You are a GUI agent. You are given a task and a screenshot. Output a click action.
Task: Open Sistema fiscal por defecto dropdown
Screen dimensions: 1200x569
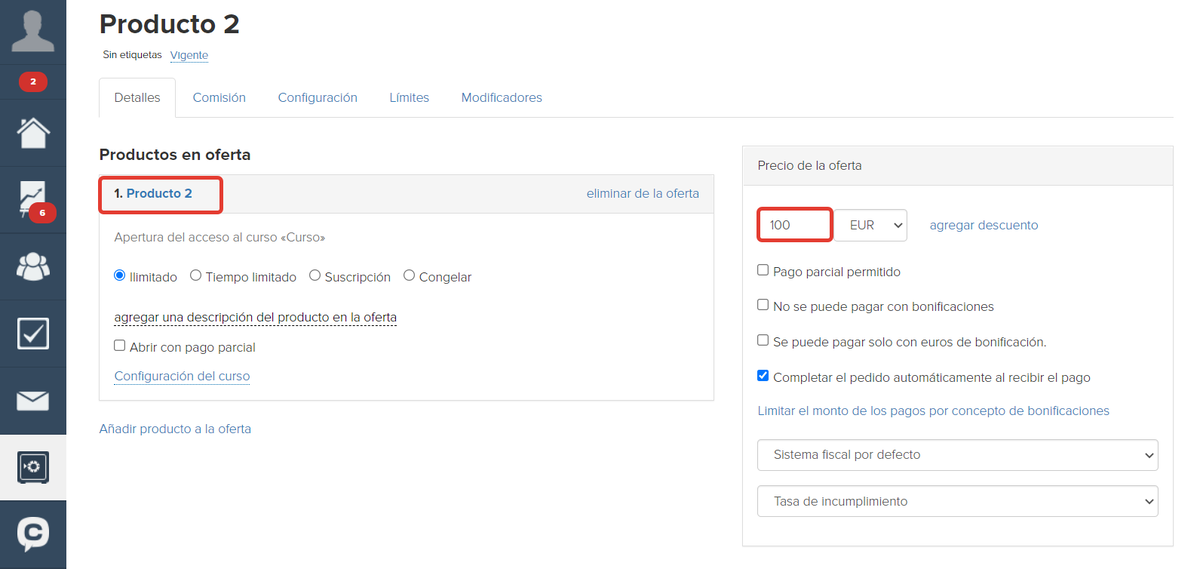click(958, 454)
